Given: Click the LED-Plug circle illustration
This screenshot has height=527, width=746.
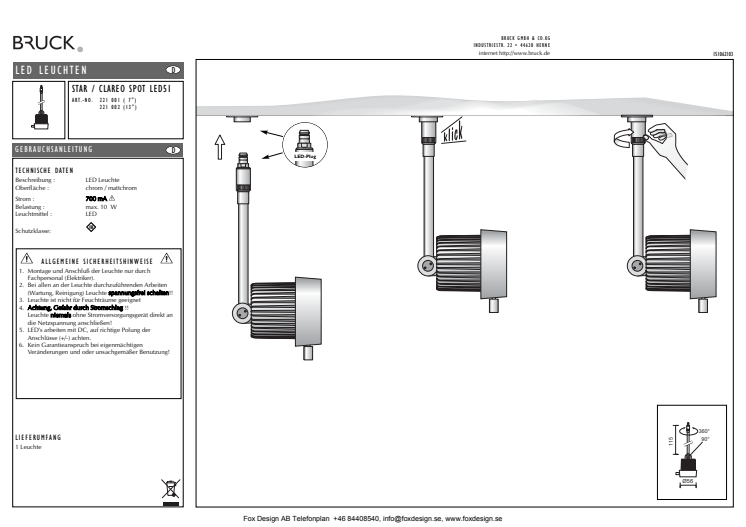Looking at the screenshot, I should [x=304, y=145].
